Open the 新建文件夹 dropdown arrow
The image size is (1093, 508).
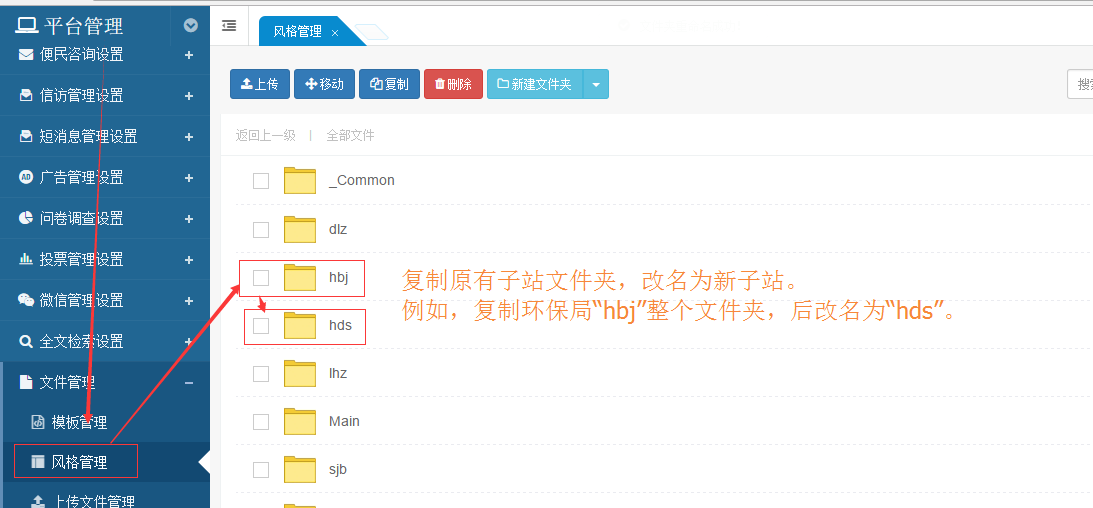[596, 84]
